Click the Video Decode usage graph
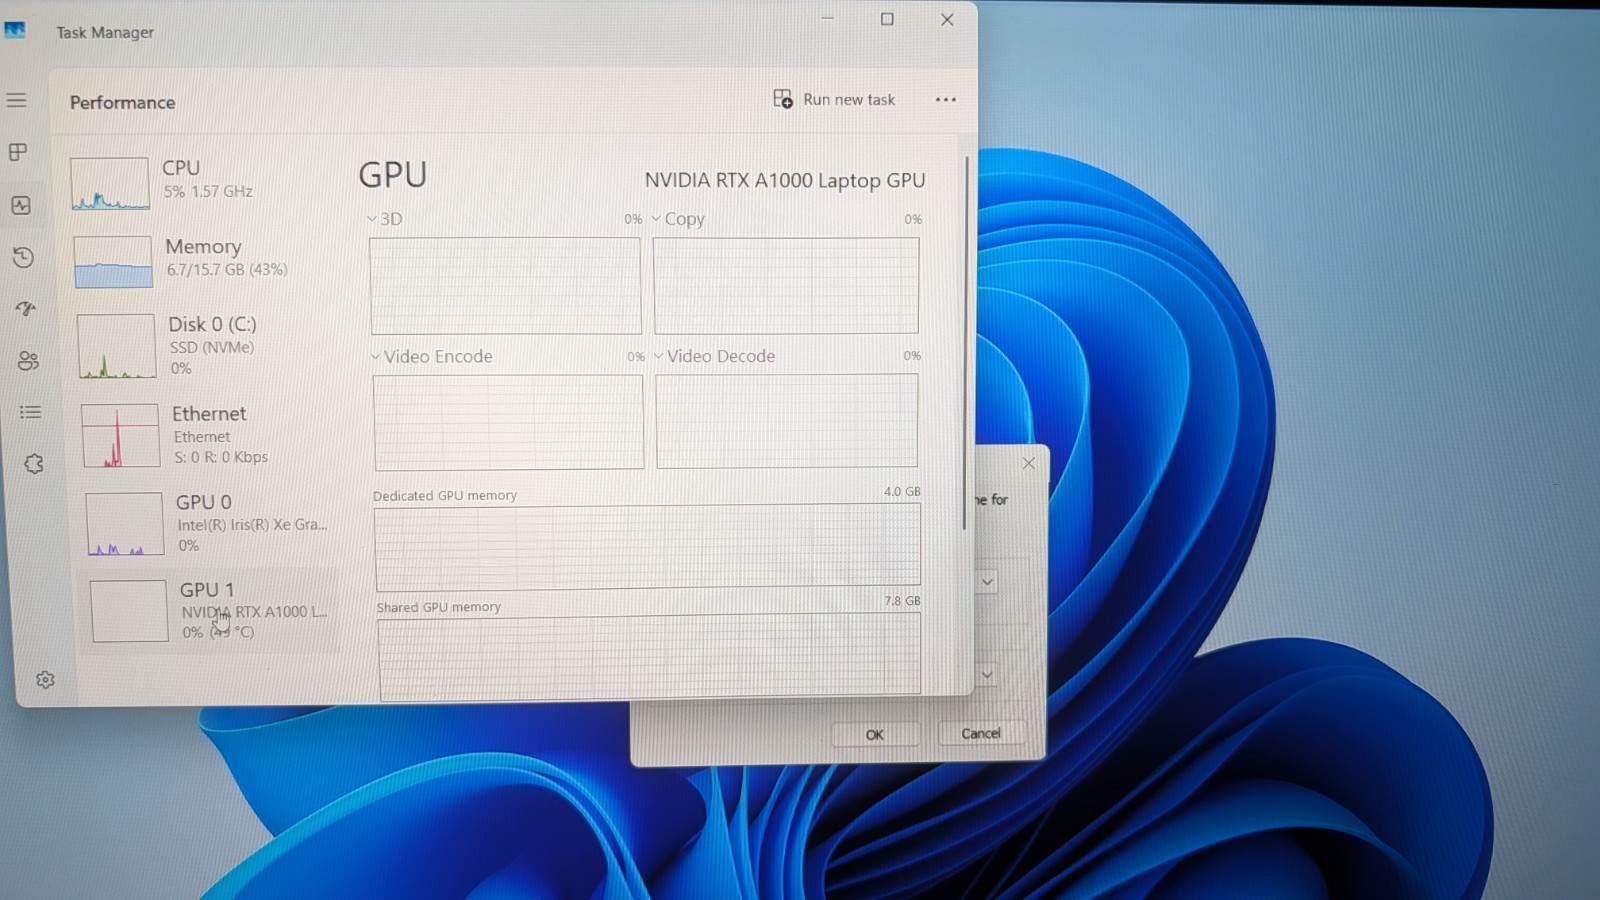Screen dimensions: 1600x900 tap(787, 421)
